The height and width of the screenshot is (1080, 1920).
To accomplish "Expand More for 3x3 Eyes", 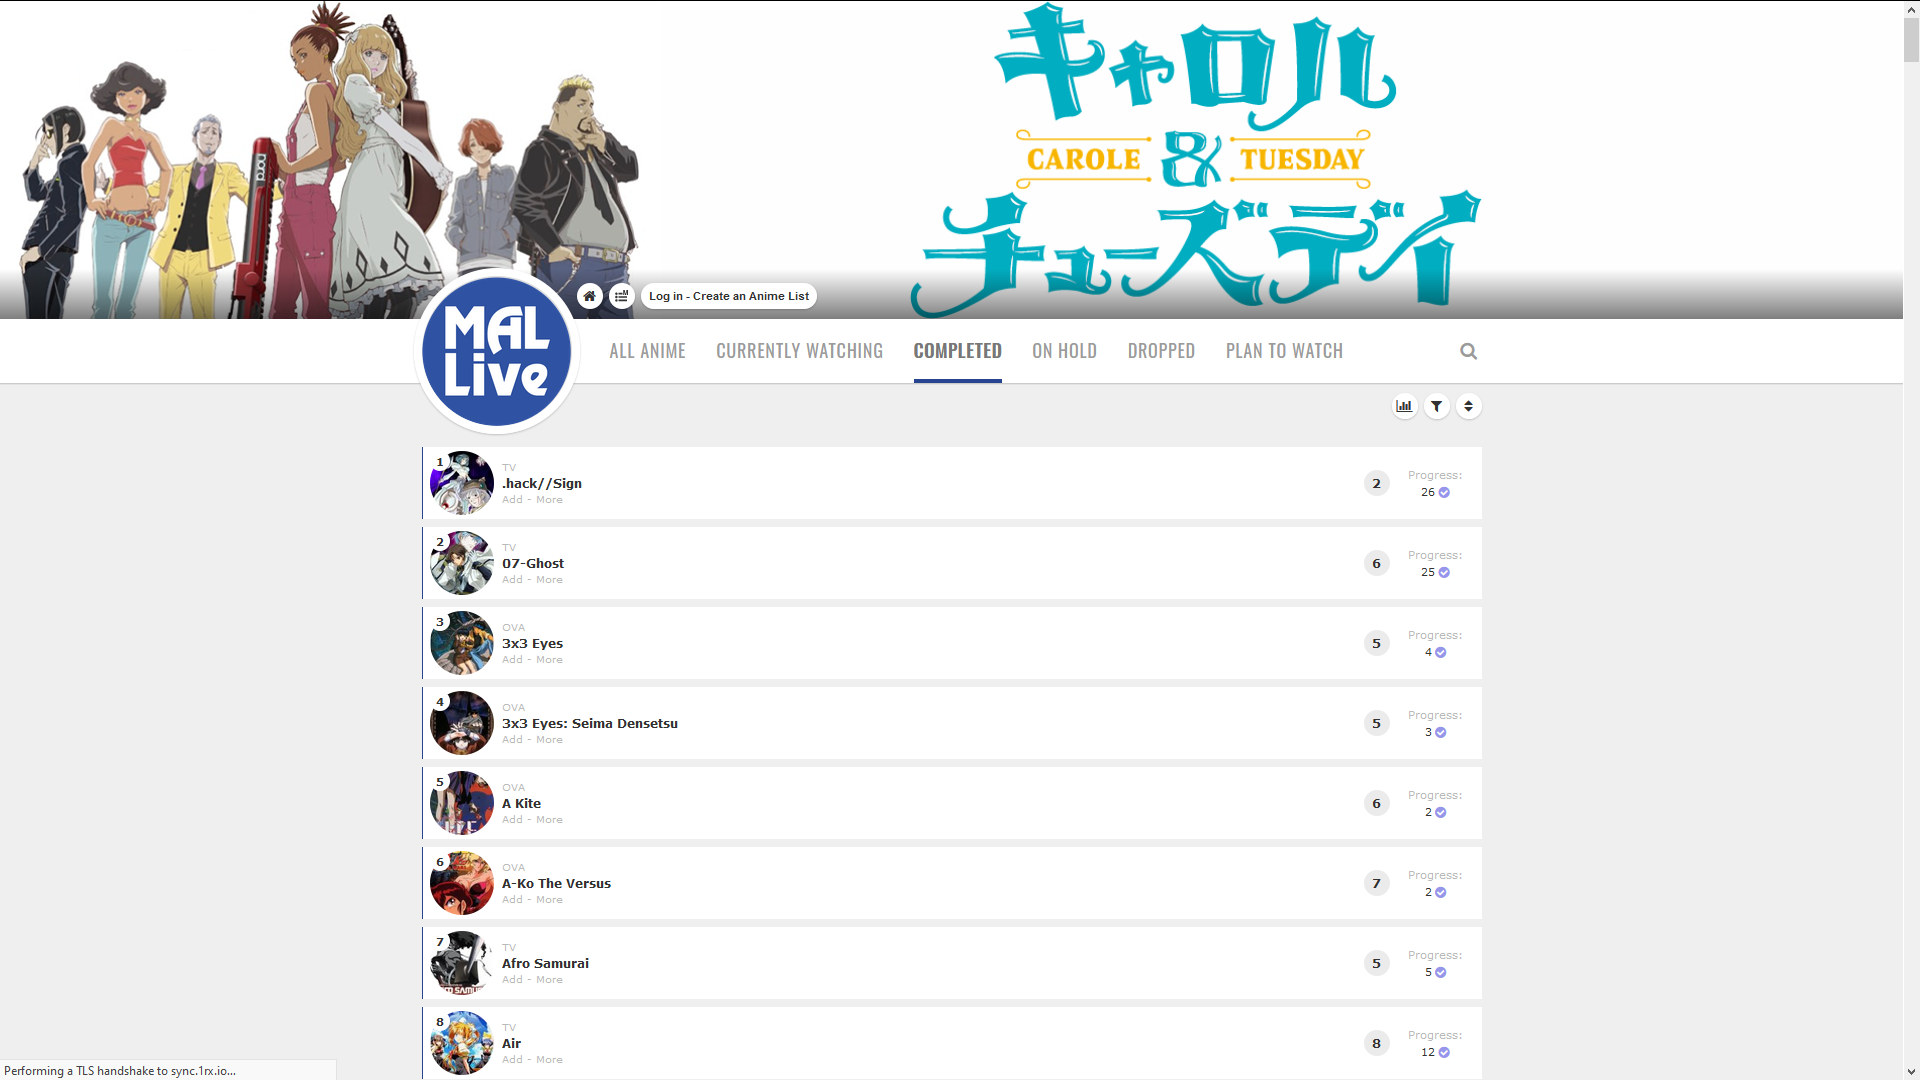I will point(549,660).
